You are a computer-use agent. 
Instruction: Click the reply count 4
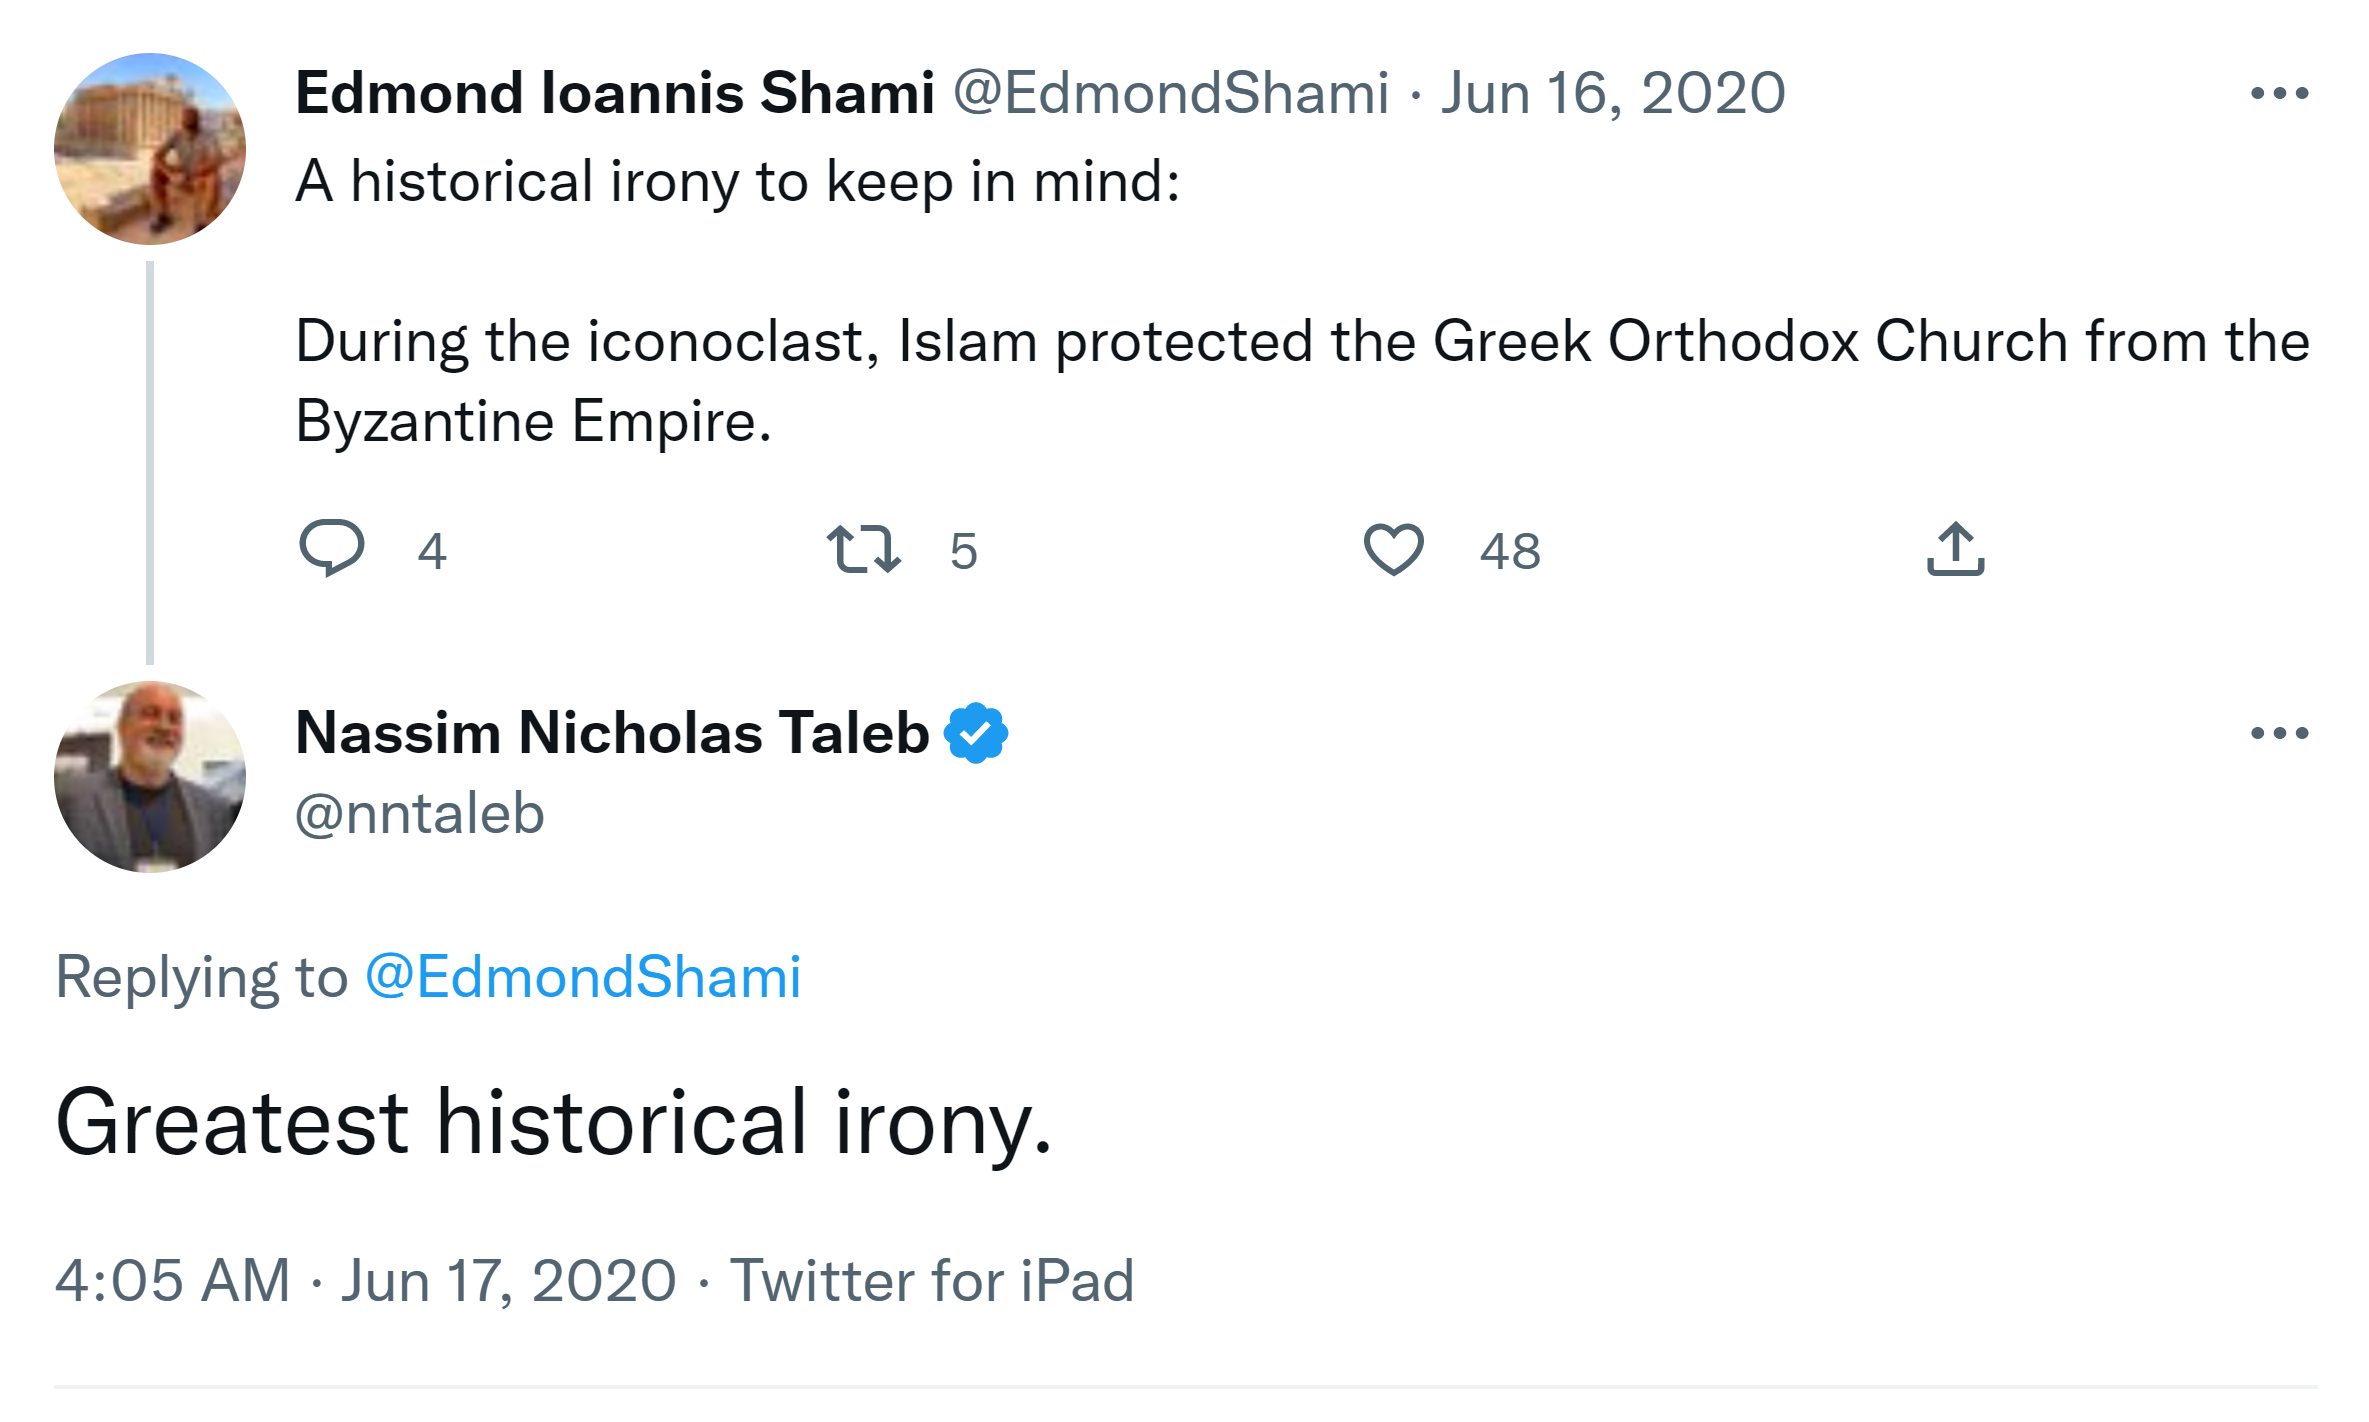[x=432, y=551]
